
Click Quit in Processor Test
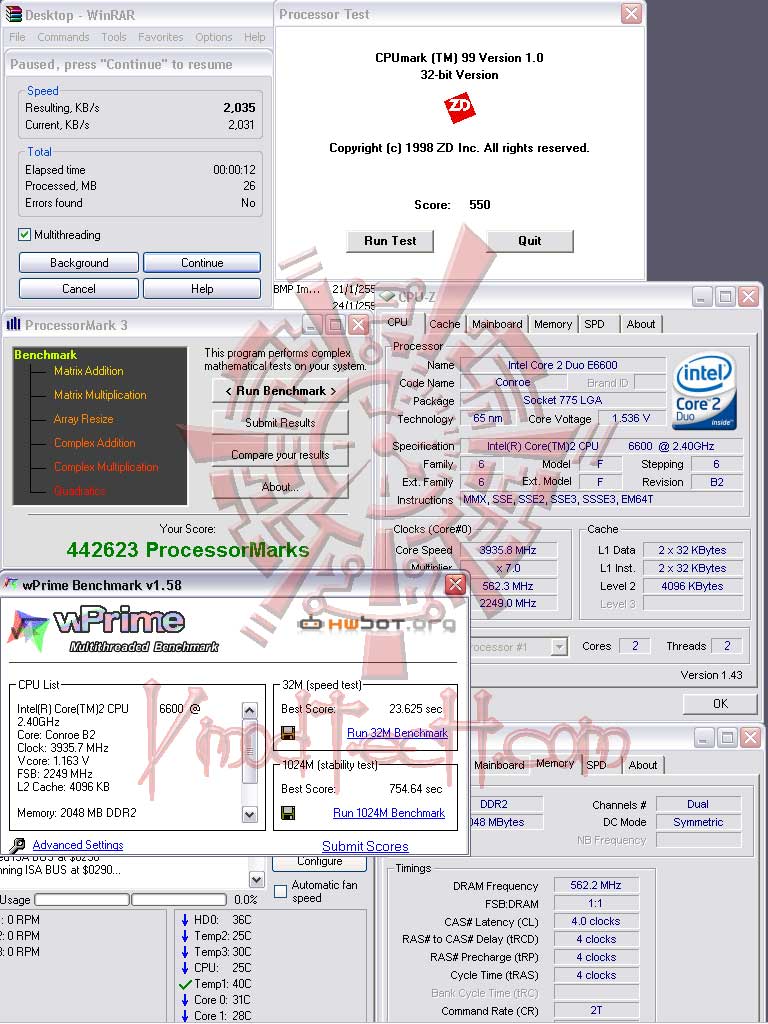[x=530, y=240]
